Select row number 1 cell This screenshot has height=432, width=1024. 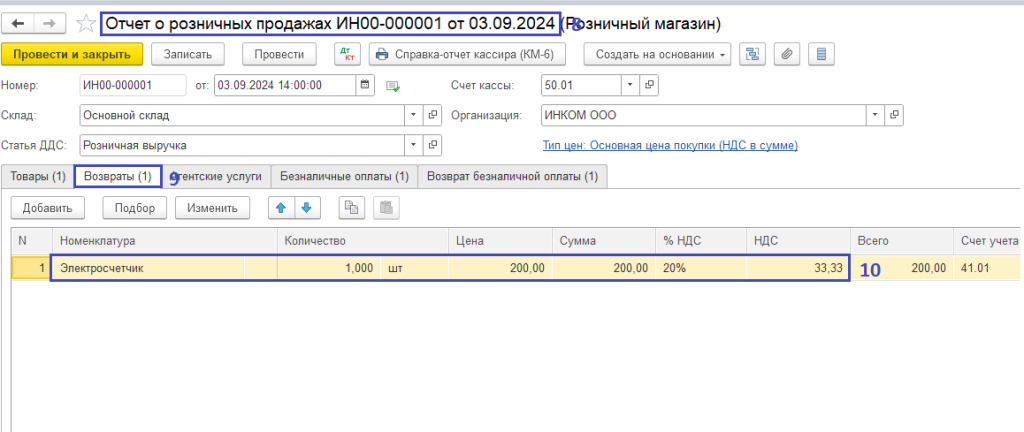tap(31, 268)
